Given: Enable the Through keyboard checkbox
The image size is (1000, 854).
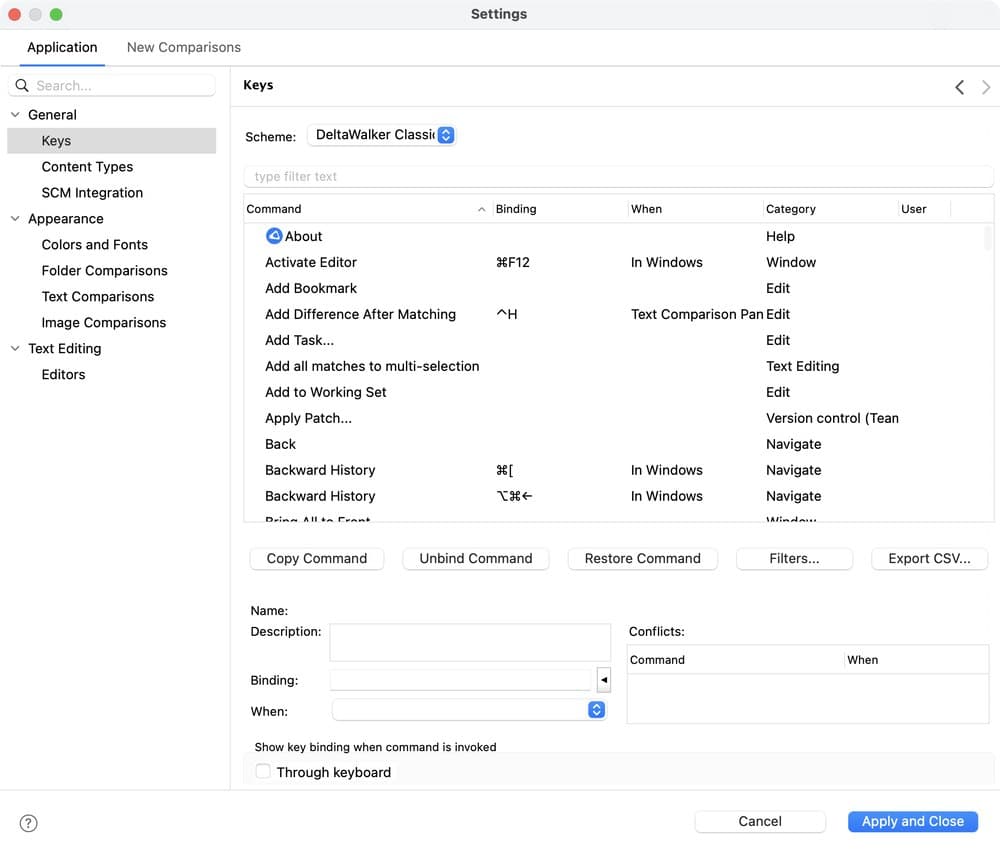Looking at the screenshot, I should click(263, 771).
